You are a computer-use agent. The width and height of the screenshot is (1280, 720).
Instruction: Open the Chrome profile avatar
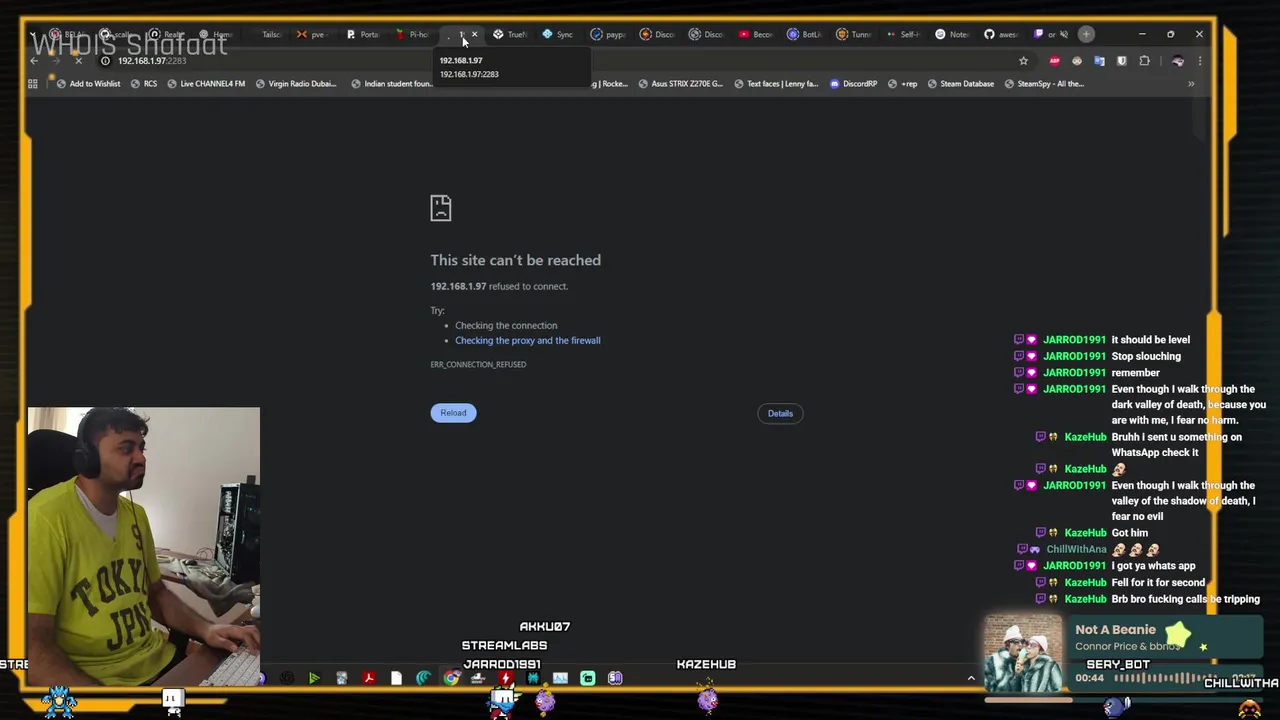pyautogui.click(x=1177, y=61)
